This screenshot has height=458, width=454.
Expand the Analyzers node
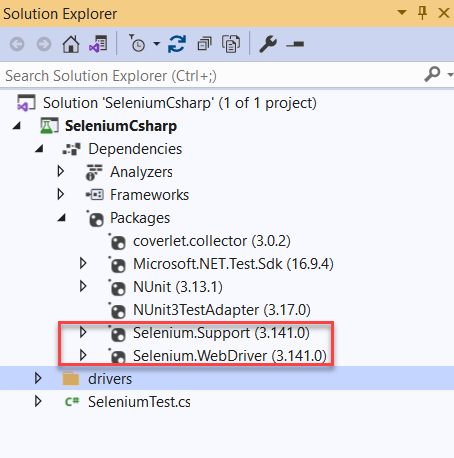(x=60, y=171)
